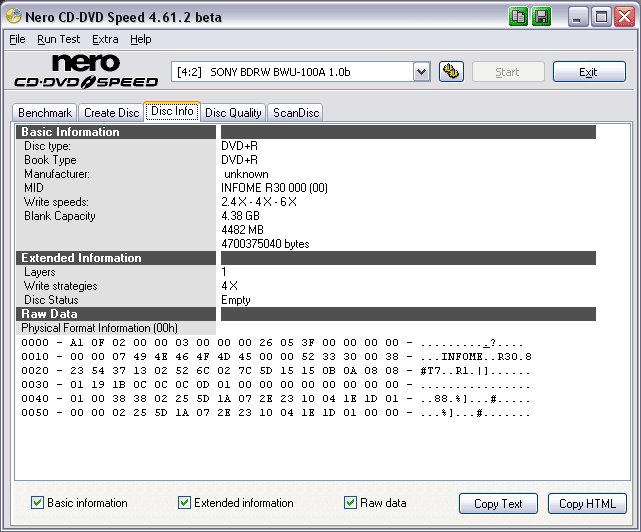Open the Help menu
641x532 pixels.
coord(141,39)
